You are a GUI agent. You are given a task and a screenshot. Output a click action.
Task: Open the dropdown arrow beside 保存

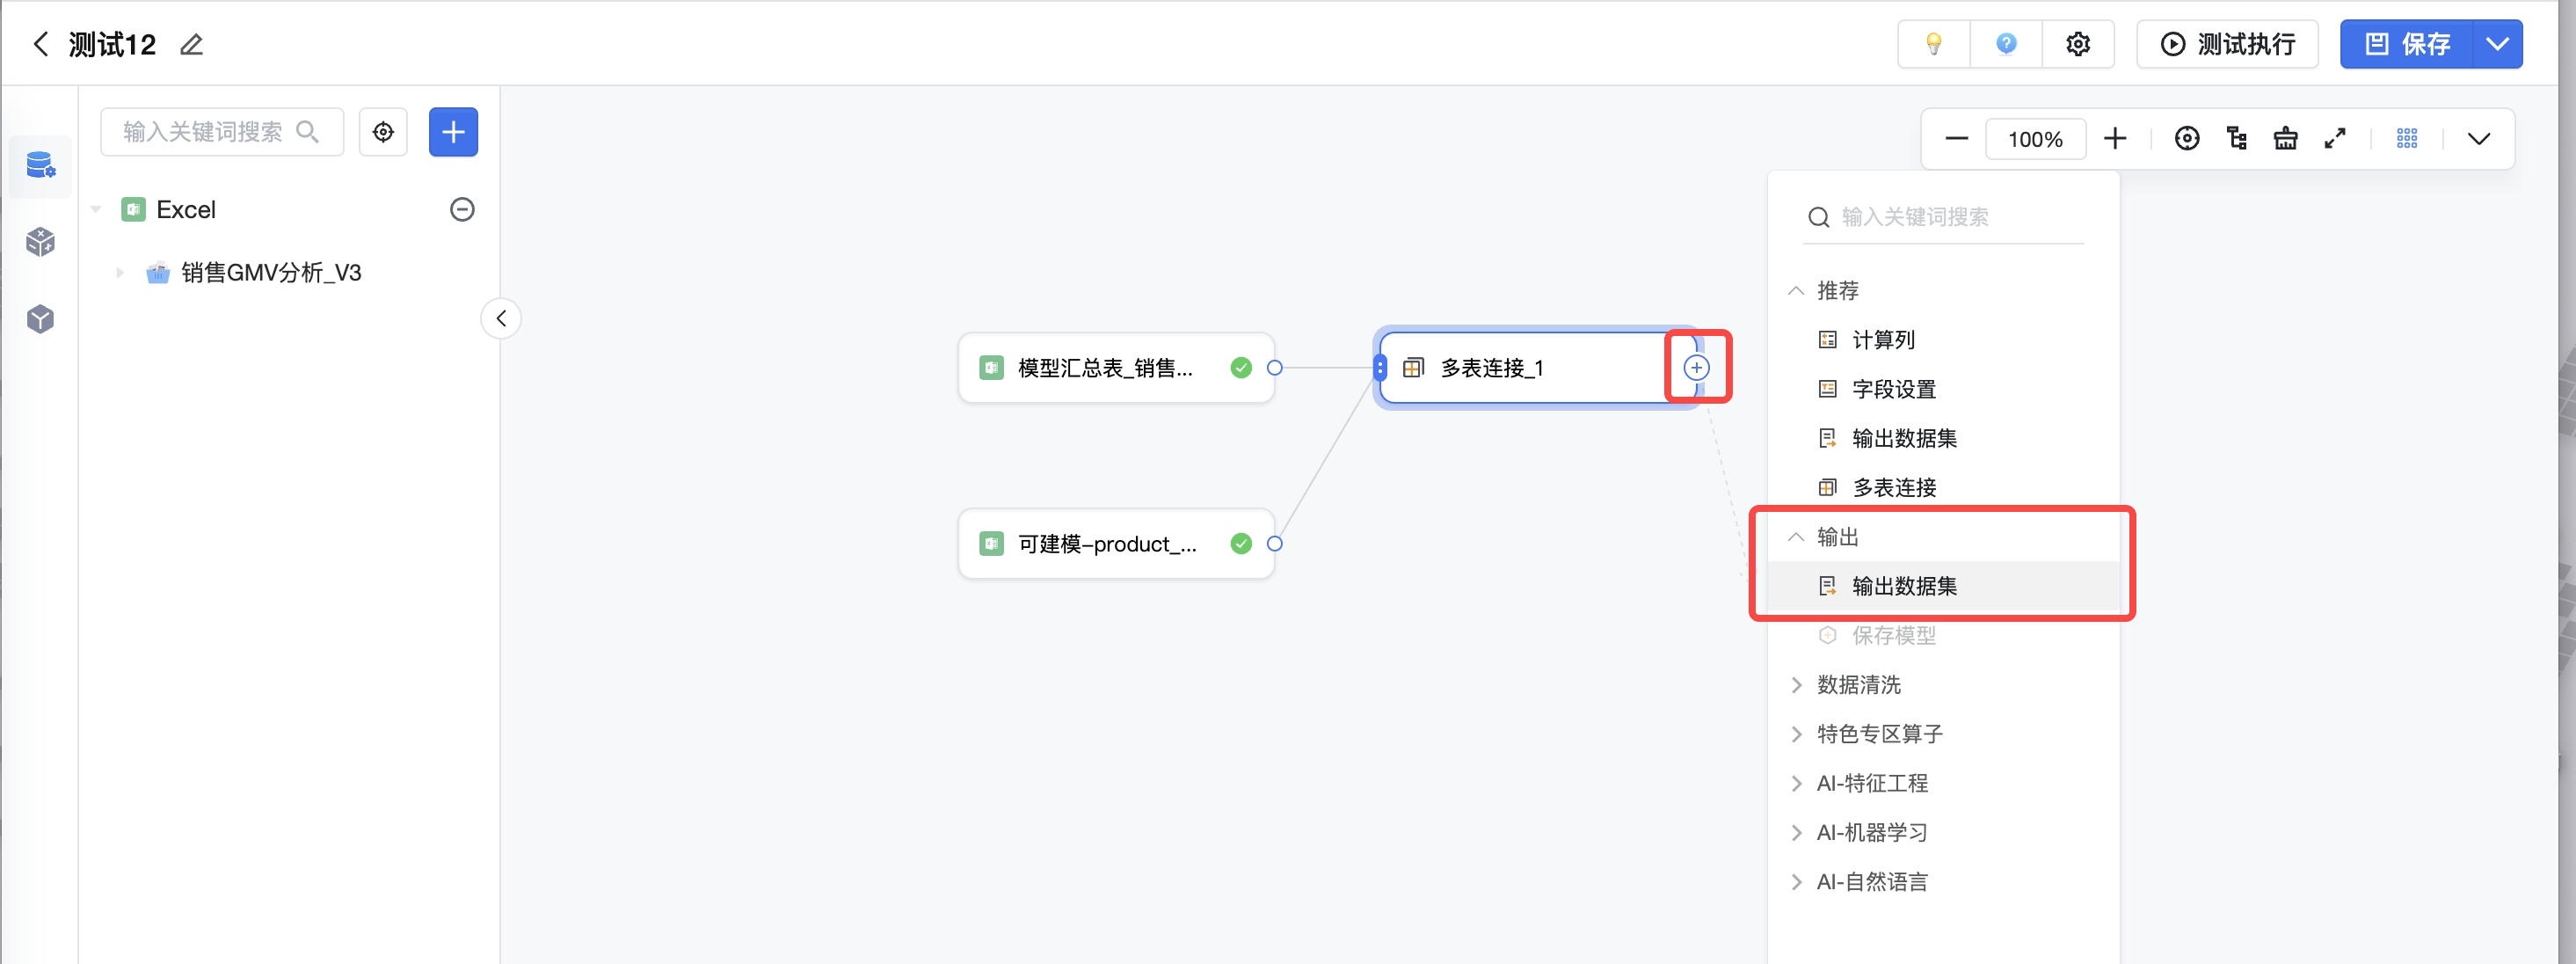(2497, 44)
